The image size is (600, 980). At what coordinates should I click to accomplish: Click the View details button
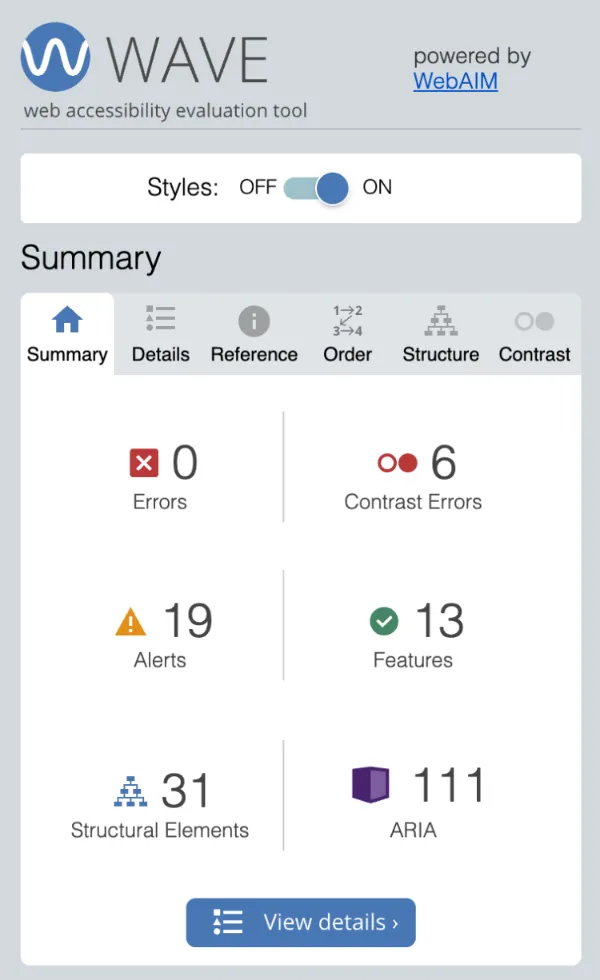point(301,922)
